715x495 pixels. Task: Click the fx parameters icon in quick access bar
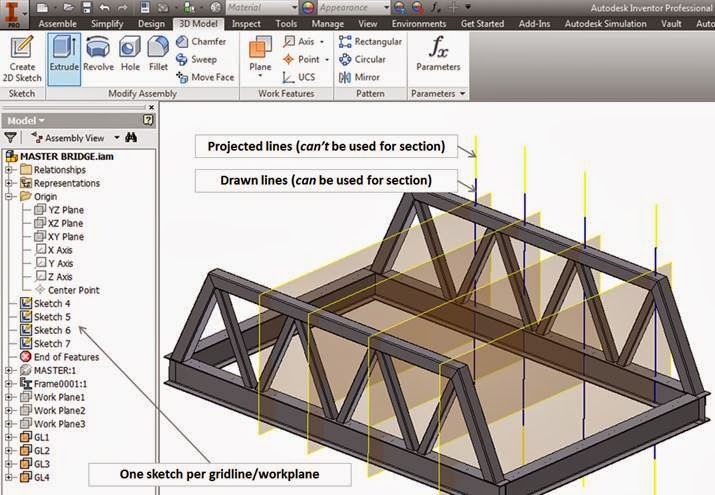click(x=436, y=7)
